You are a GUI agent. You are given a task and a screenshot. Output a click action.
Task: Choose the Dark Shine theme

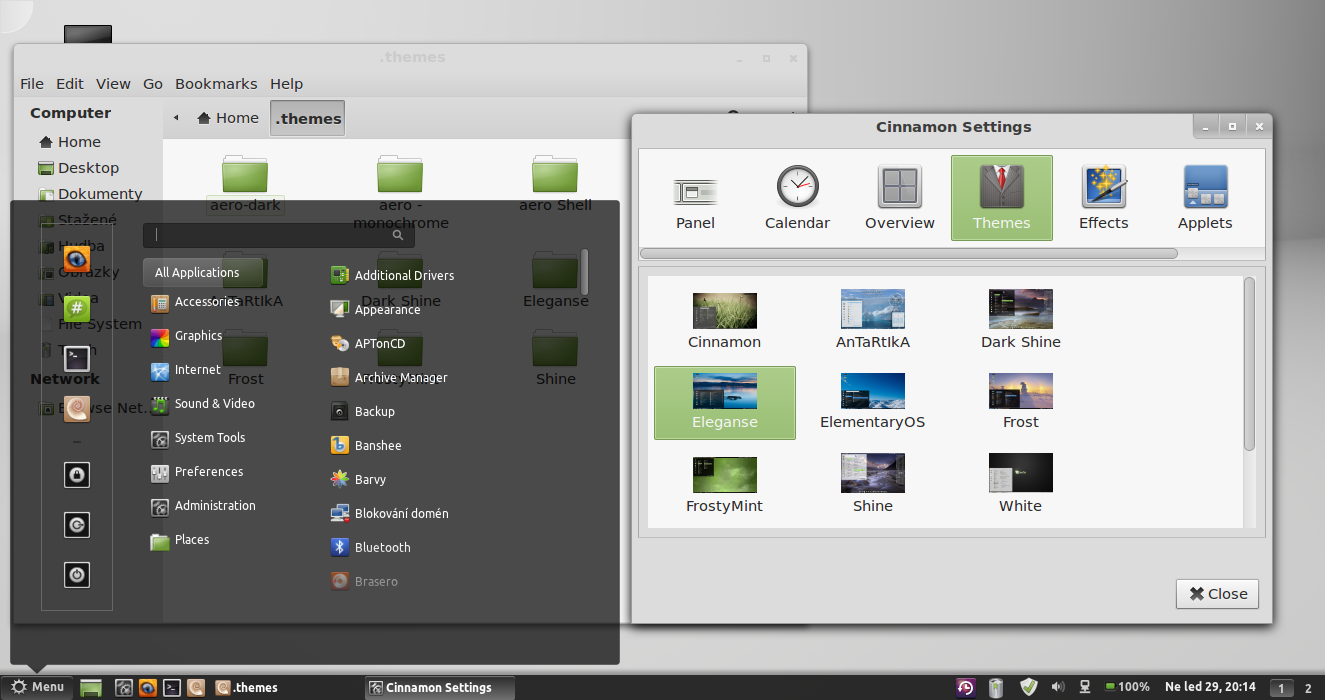(x=1021, y=319)
